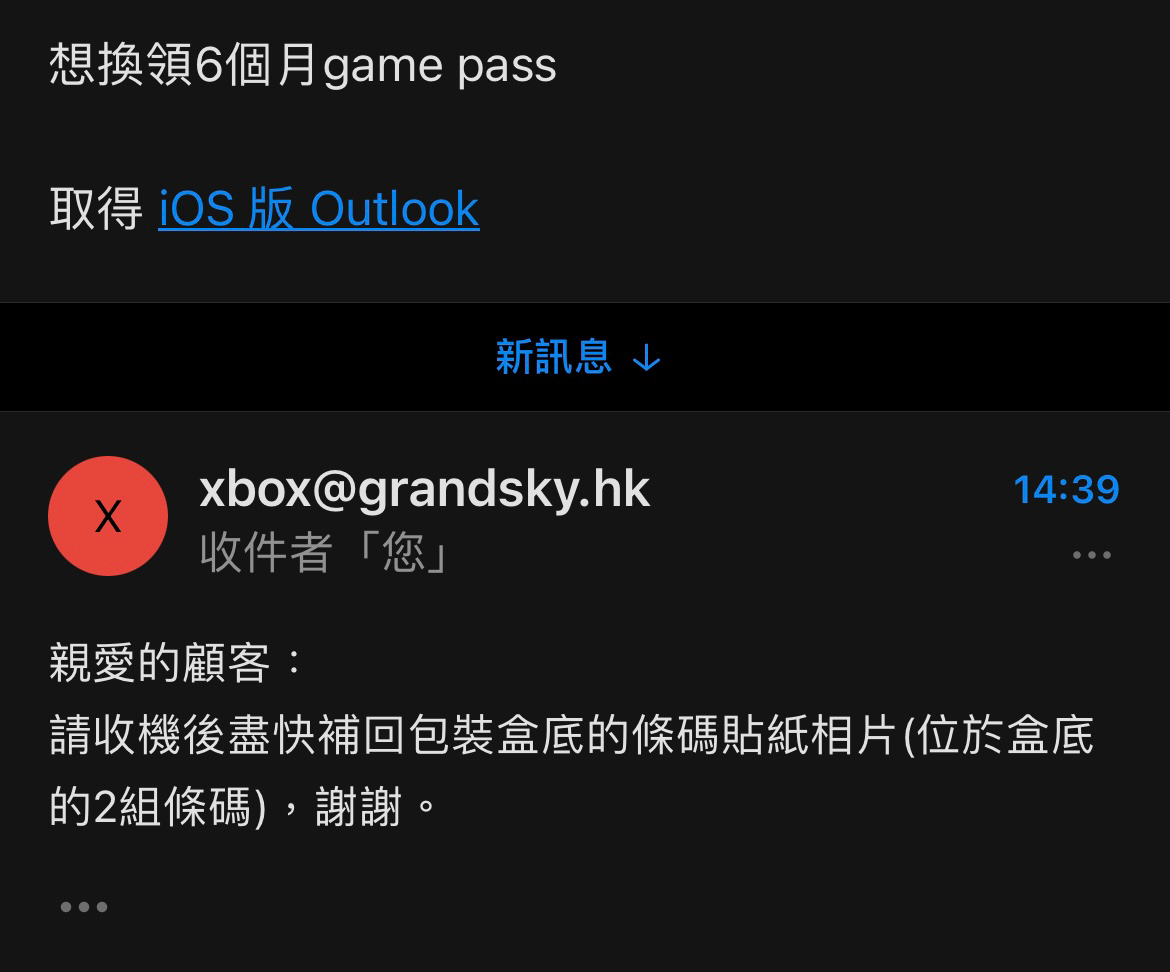The height and width of the screenshot is (972, 1170).
Task: Click 位於盒底 inside the parentheses
Action: pyautogui.click(x=1006, y=735)
